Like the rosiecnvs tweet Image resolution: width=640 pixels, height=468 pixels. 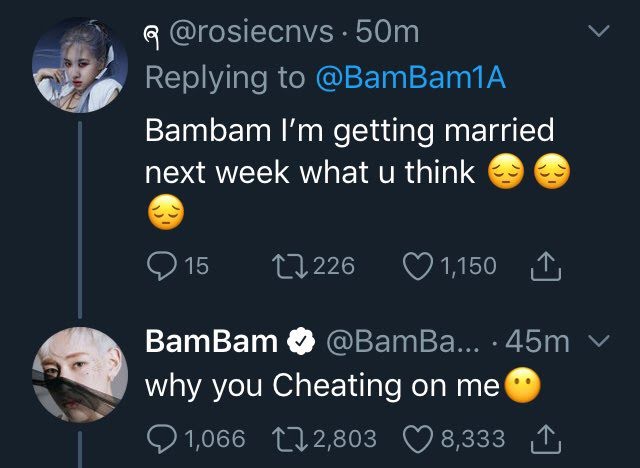point(417,265)
